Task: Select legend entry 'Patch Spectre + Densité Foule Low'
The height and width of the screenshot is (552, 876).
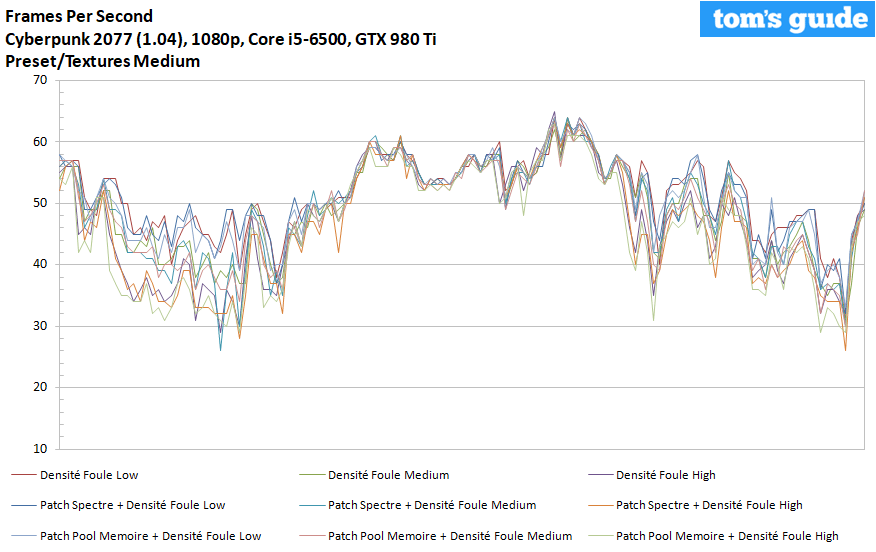Action: click(132, 505)
